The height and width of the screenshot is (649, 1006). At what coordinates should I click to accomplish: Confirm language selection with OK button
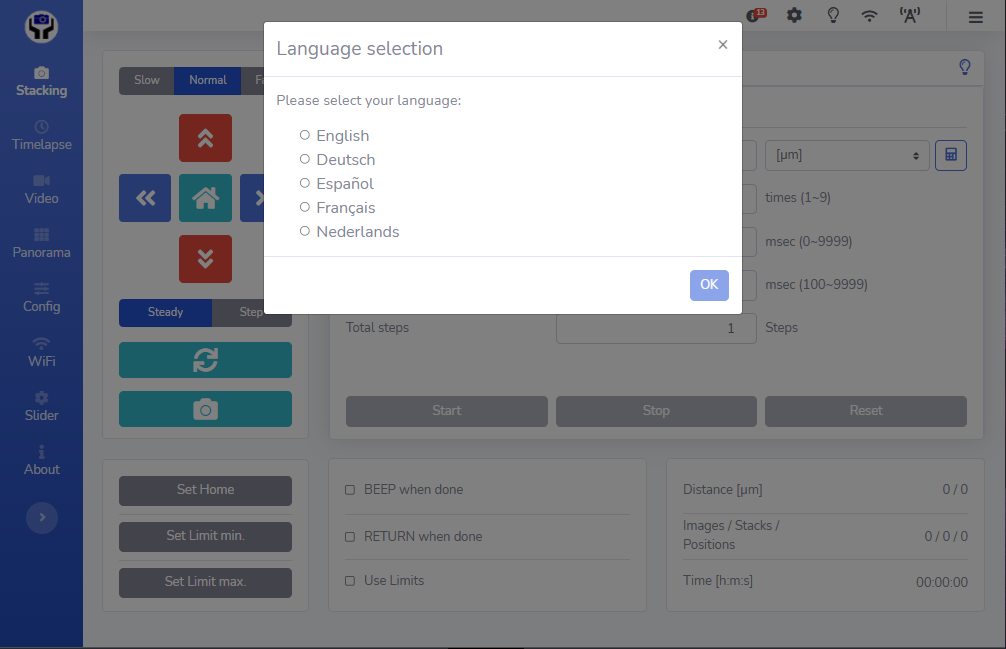[709, 285]
